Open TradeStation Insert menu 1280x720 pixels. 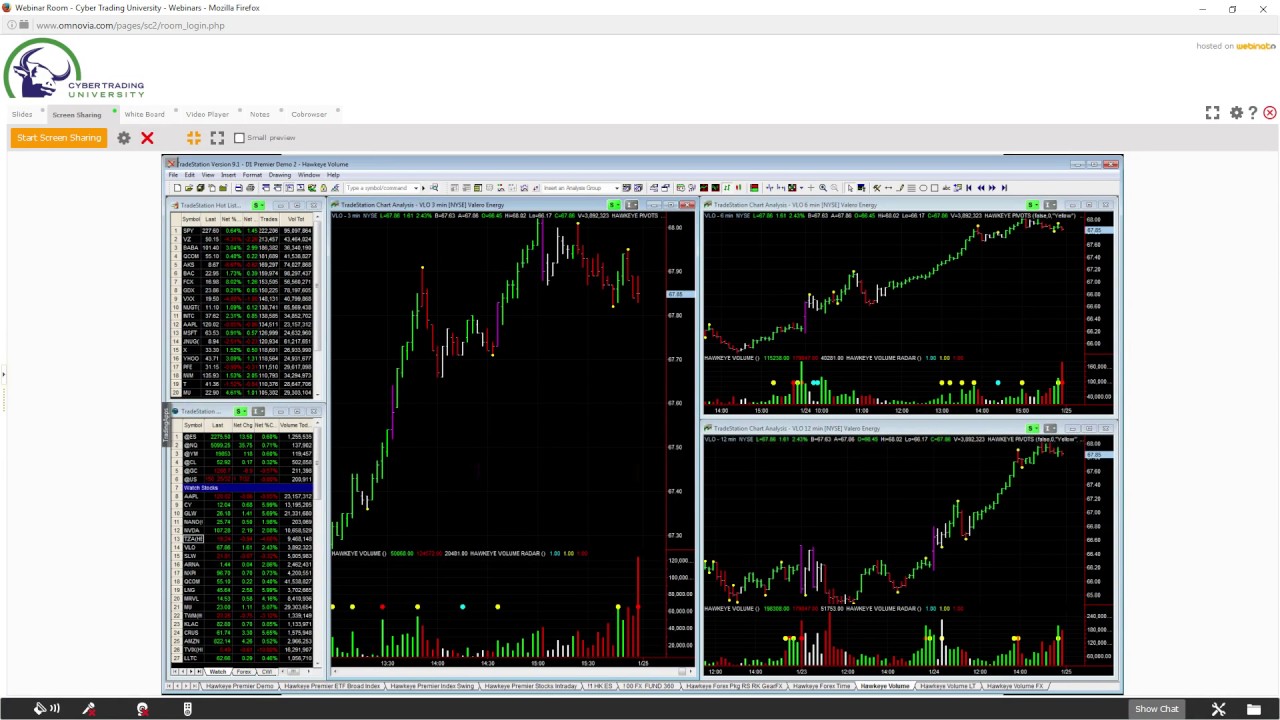[228, 175]
